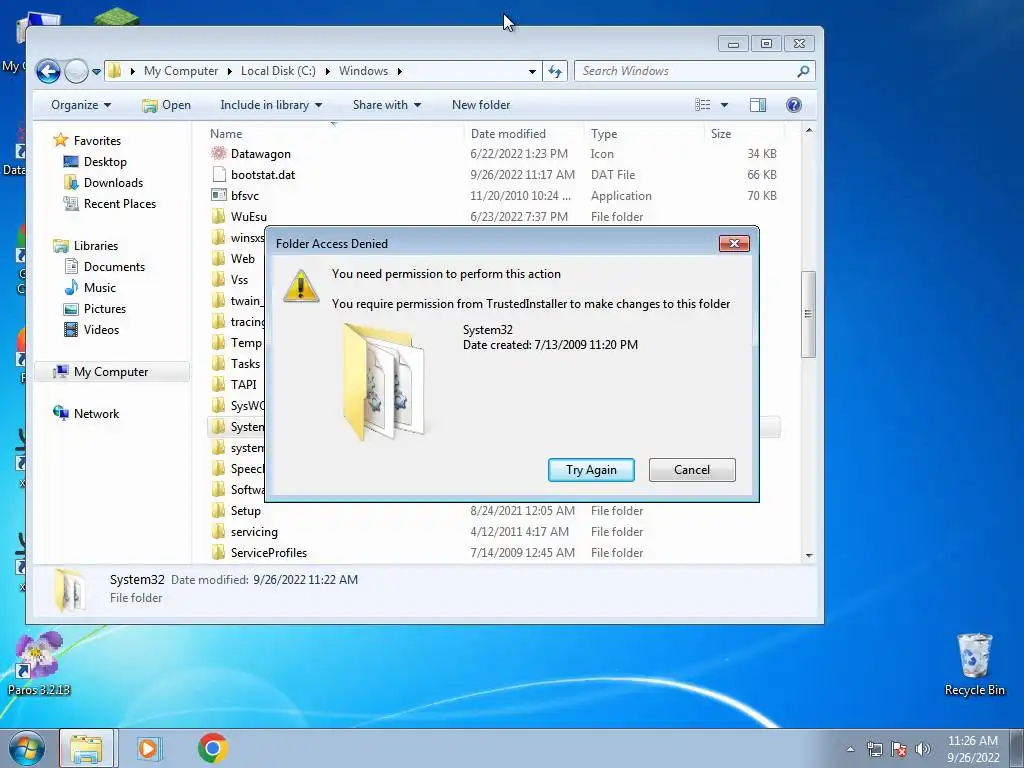Click Windows in the address breadcrumb

click(363, 71)
